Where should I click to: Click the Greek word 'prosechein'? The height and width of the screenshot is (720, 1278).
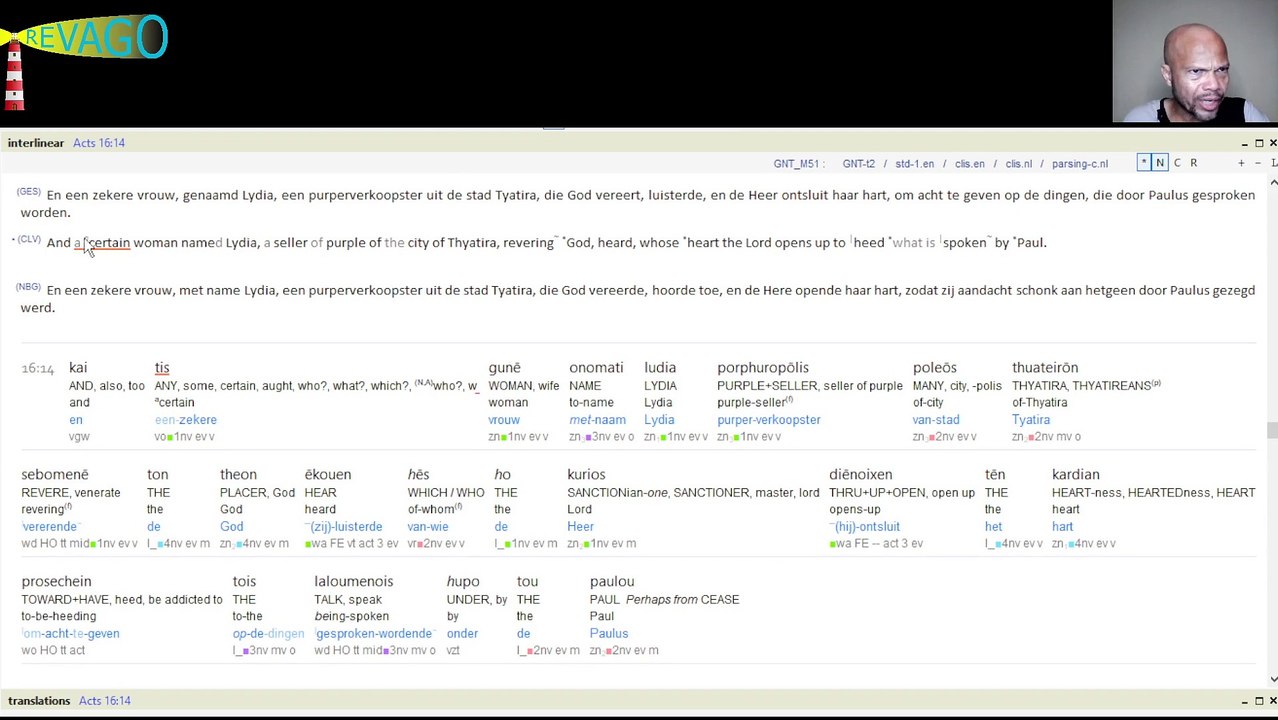56,582
